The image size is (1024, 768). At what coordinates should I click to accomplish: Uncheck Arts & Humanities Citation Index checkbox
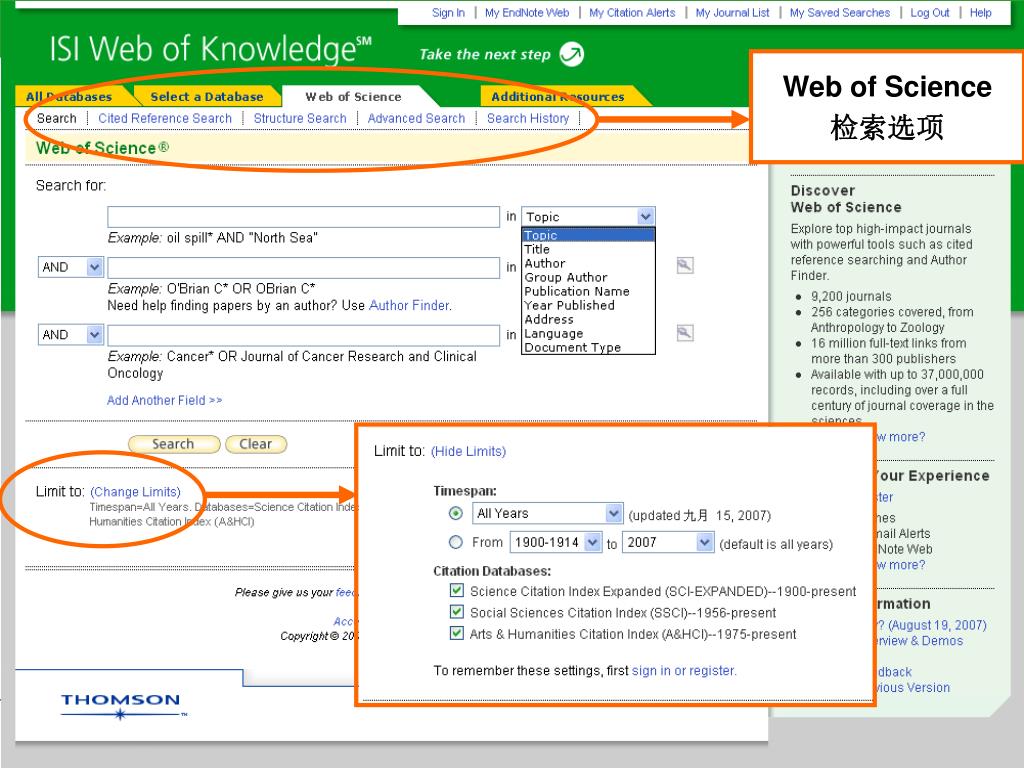pos(456,633)
